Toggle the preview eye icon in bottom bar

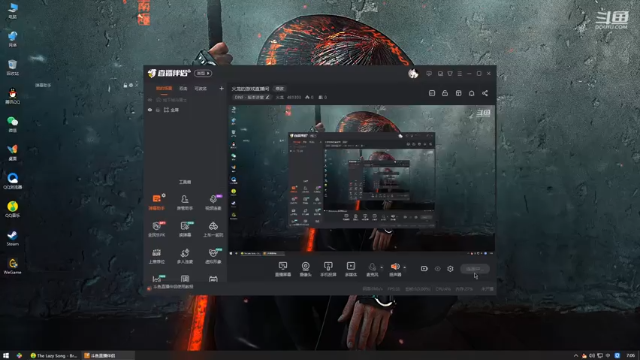438,269
